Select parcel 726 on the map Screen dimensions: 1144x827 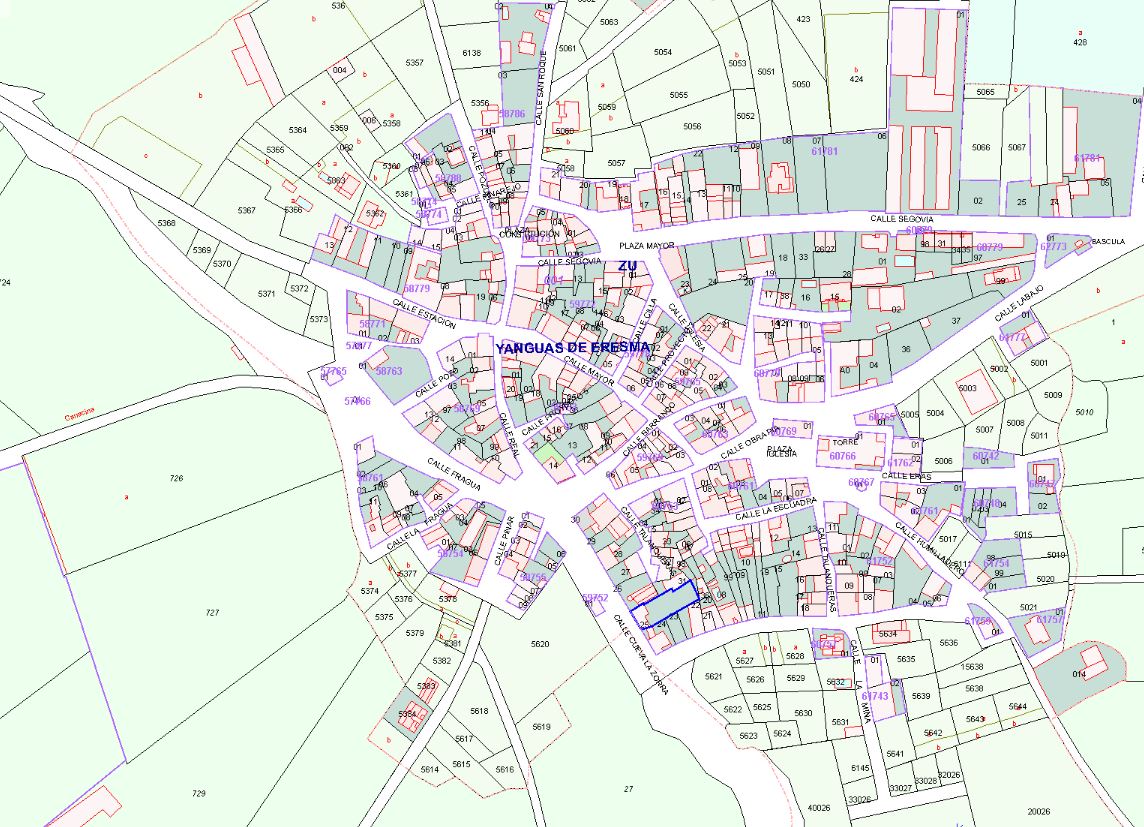pos(177,479)
